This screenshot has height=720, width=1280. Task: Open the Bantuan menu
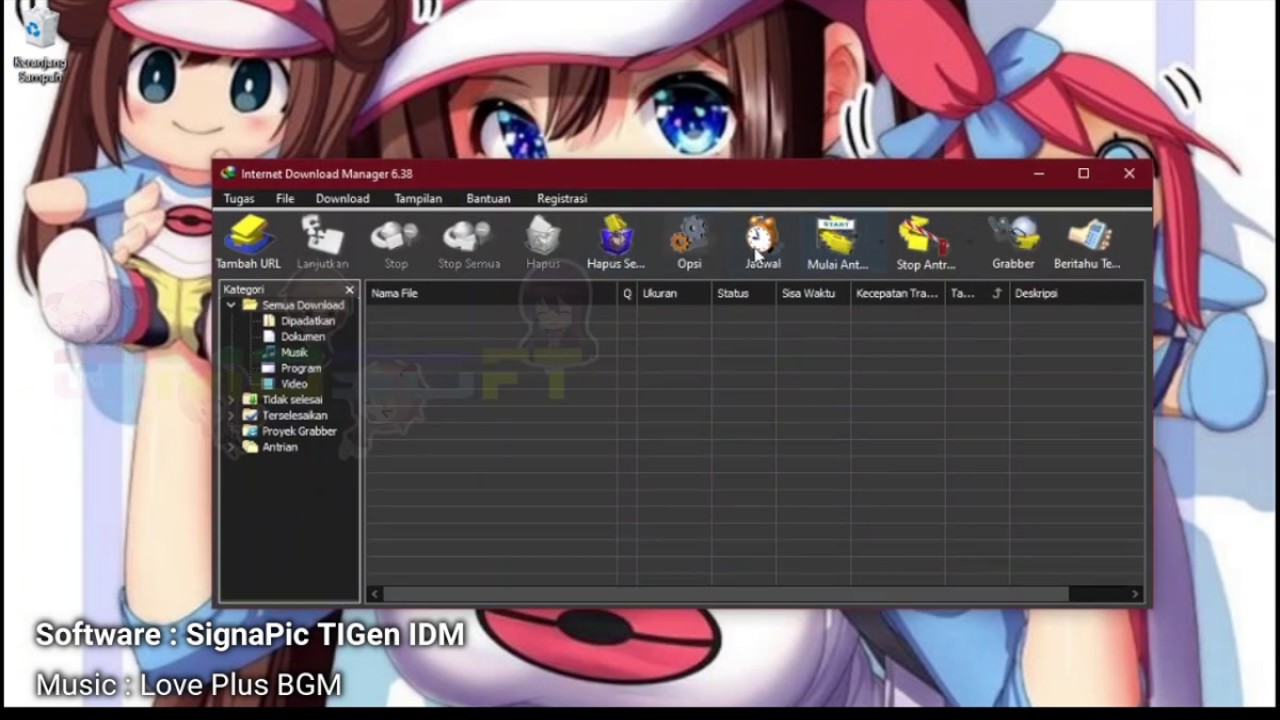tap(488, 198)
